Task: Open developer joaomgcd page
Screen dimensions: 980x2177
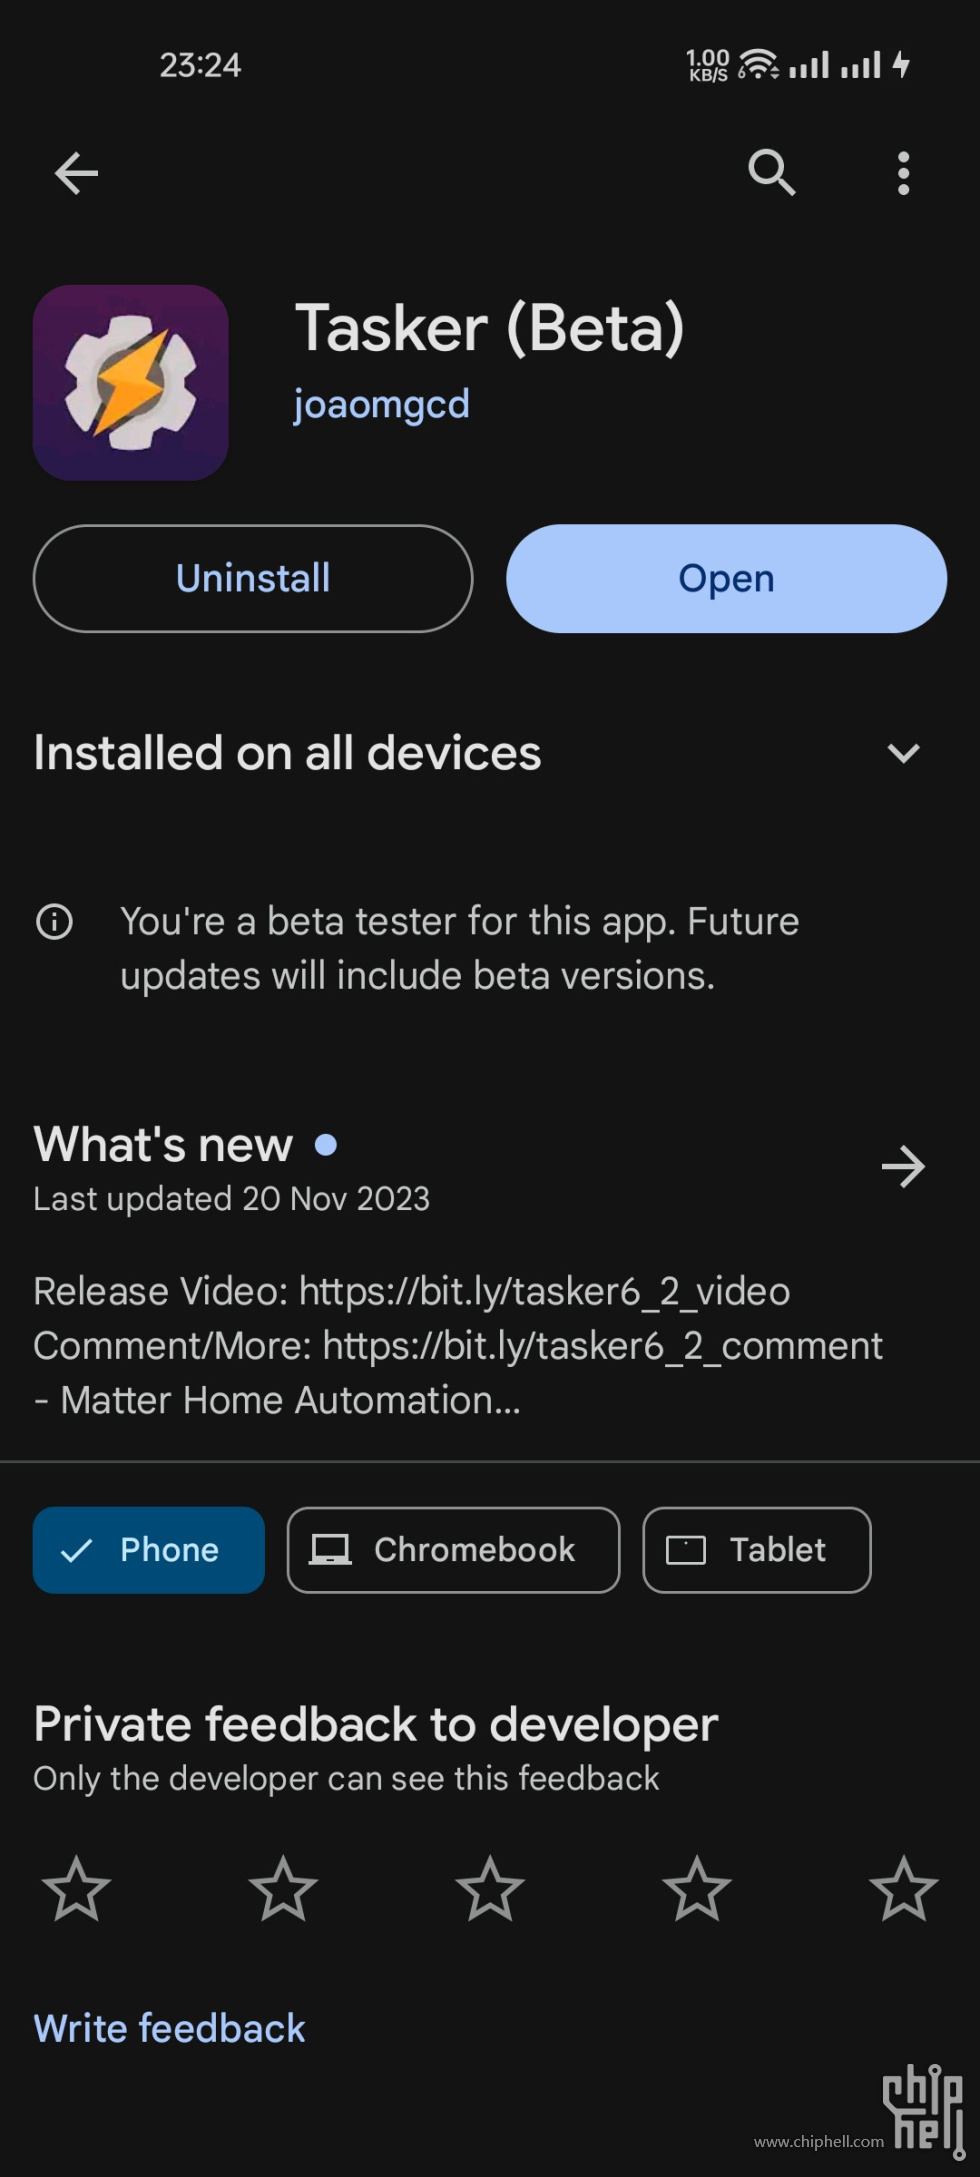Action: click(381, 405)
